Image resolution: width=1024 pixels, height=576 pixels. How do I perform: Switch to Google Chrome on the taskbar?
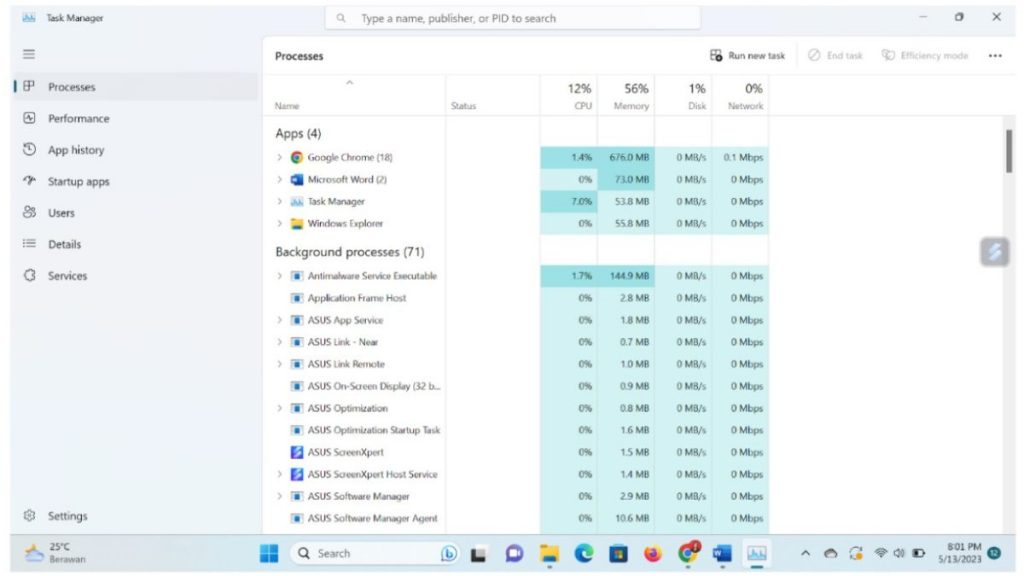pyautogui.click(x=687, y=553)
